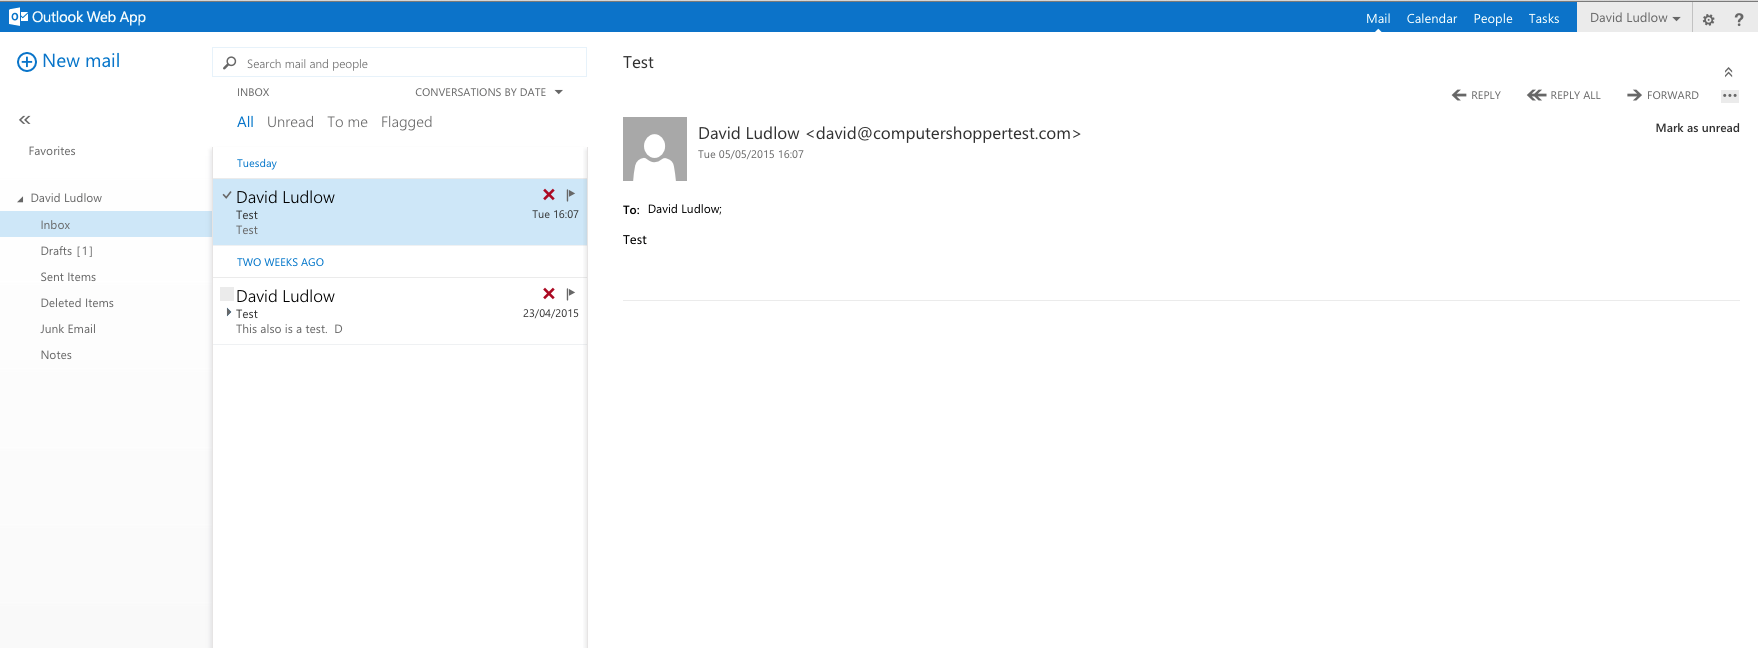Uncheck the selected Tue 16:07 message checkmark
The image size is (1758, 648).
tap(227, 196)
